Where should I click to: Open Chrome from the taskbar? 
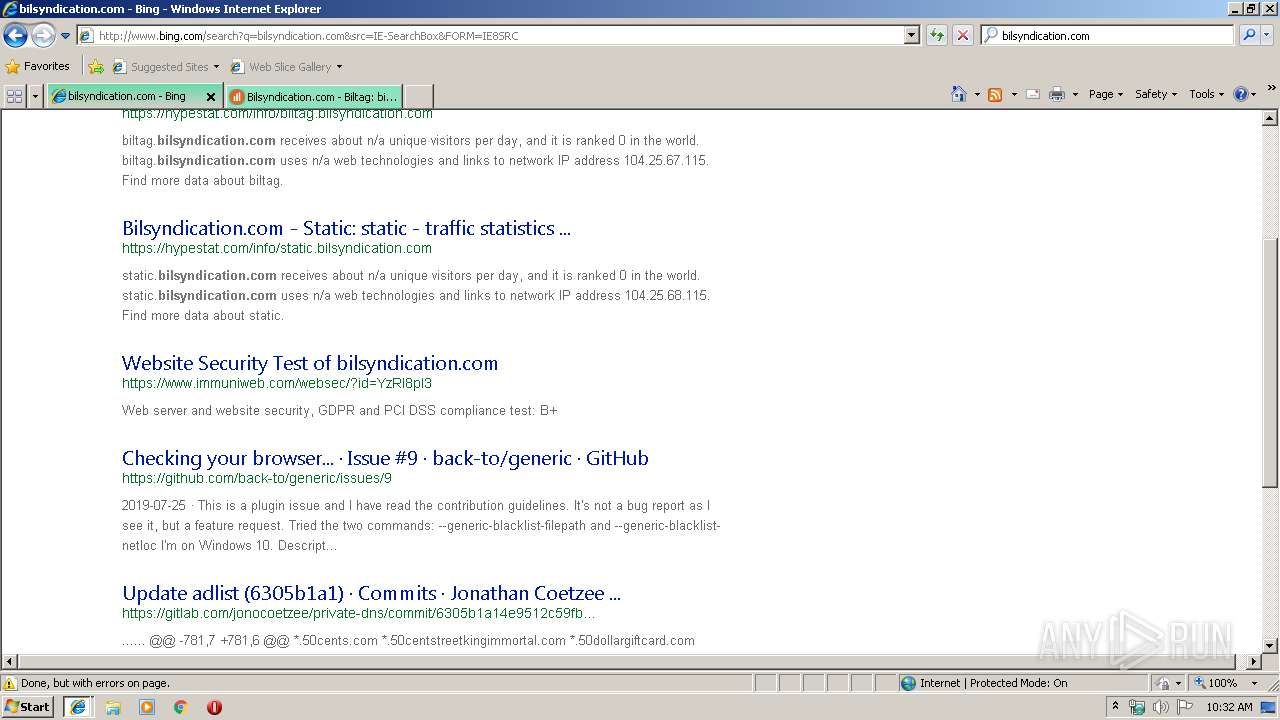pyautogui.click(x=181, y=707)
